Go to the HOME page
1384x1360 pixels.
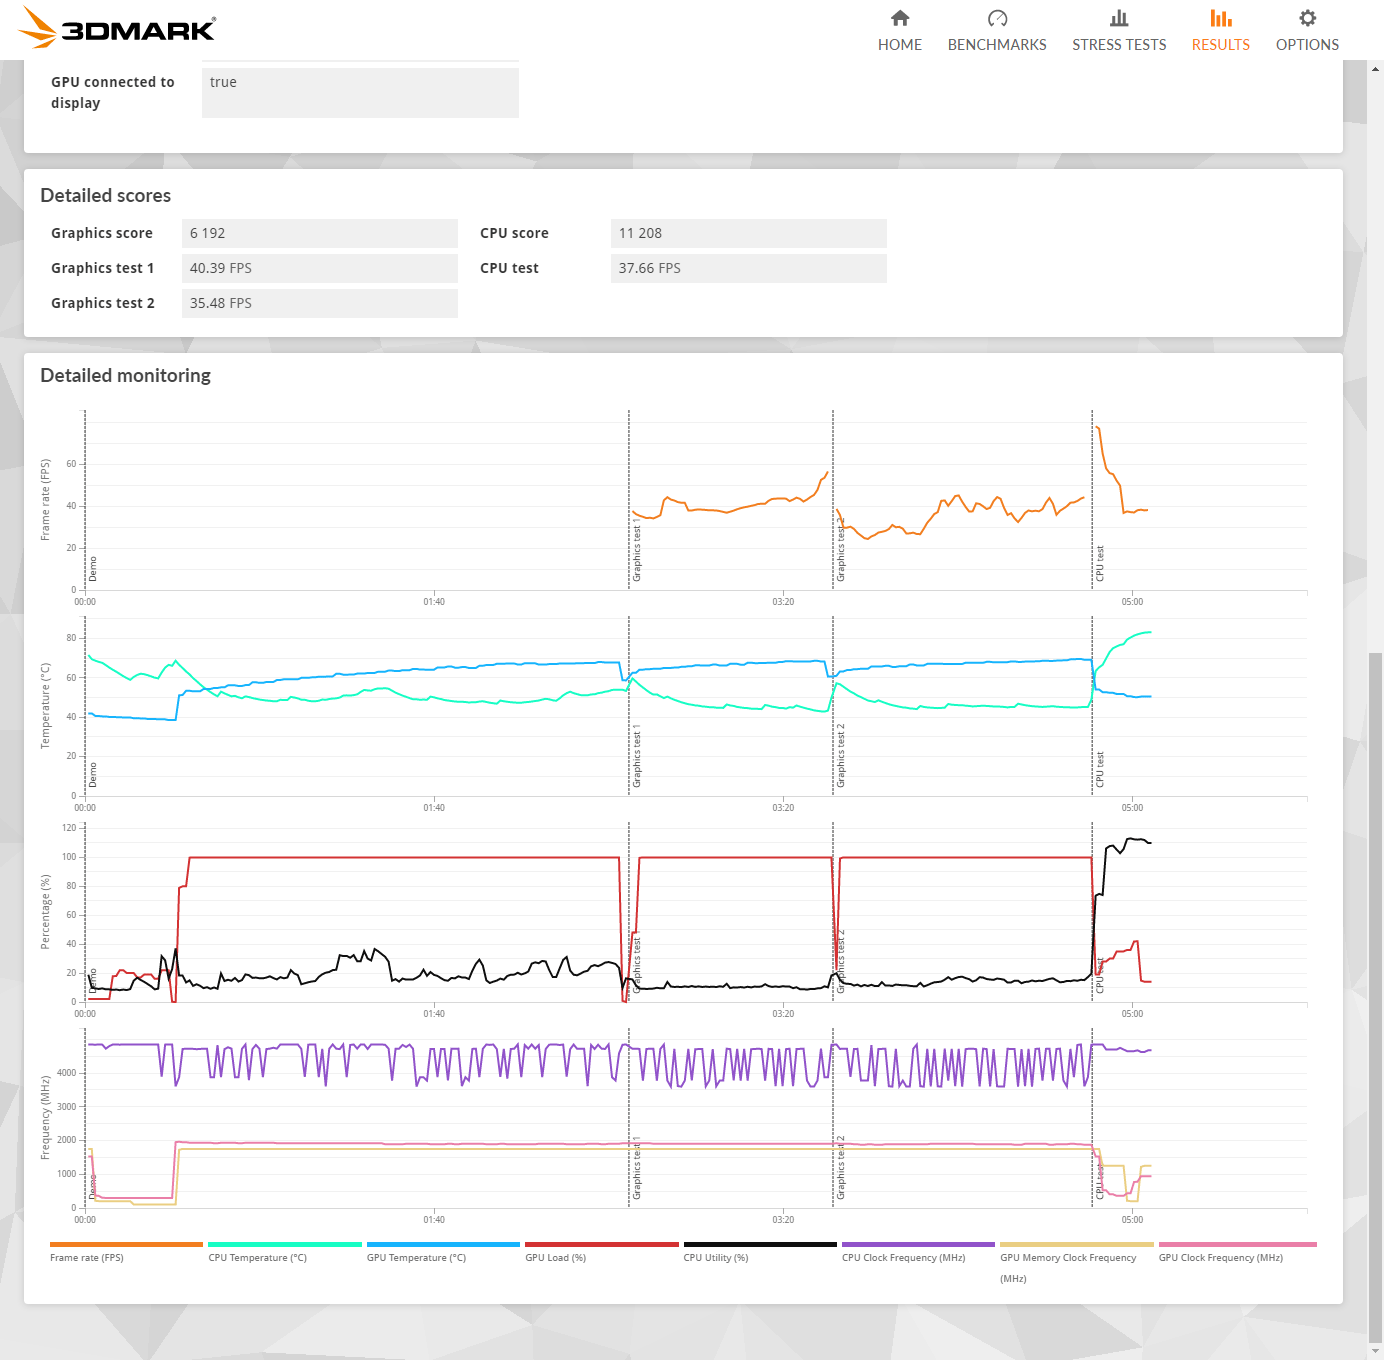[900, 31]
